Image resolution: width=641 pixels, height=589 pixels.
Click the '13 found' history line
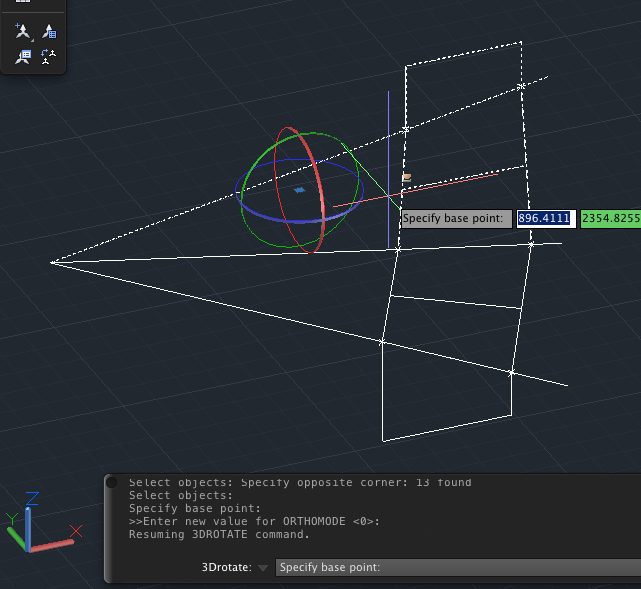pyautogui.click(x=300, y=483)
